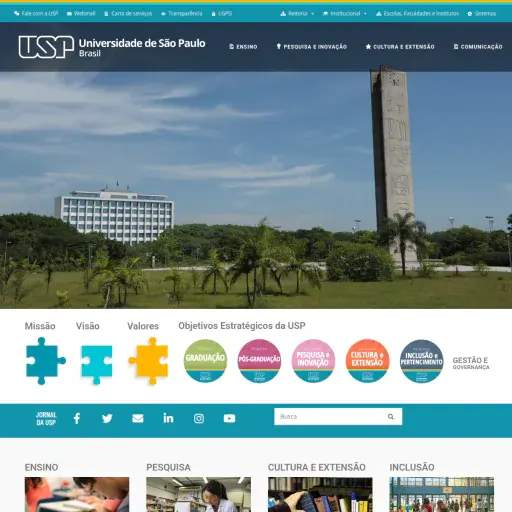Expand the Institucional dropdown
512x512 pixels.
(x=345, y=13)
